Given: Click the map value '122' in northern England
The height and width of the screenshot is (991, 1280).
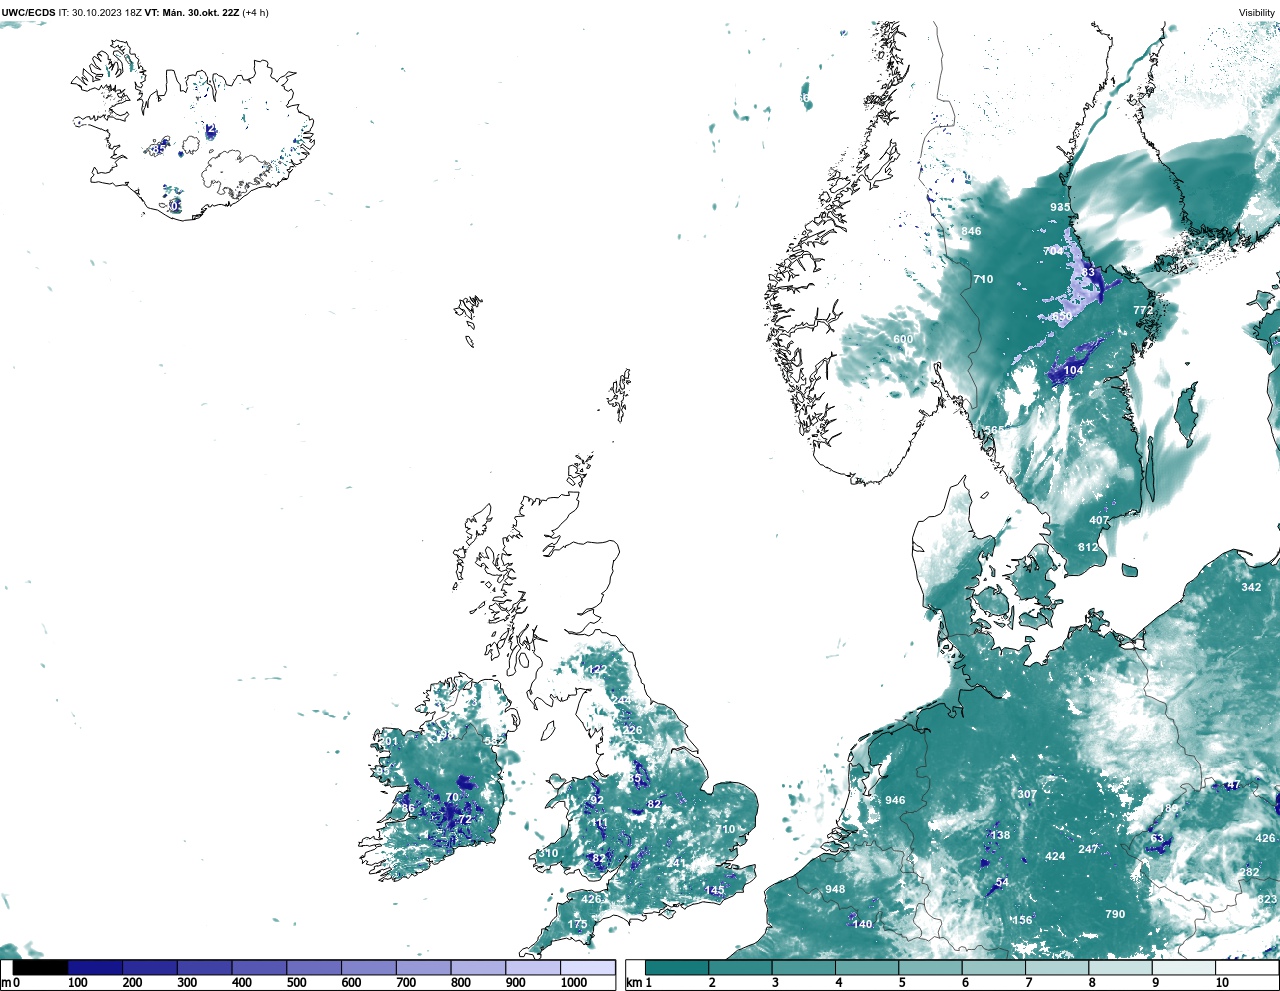Looking at the screenshot, I should click(597, 669).
